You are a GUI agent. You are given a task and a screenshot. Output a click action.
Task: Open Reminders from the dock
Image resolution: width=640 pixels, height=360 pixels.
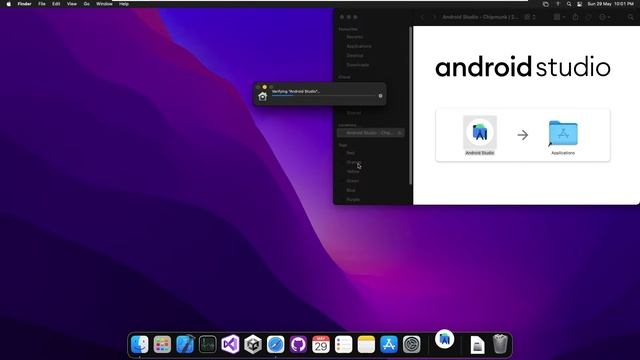tap(344, 344)
